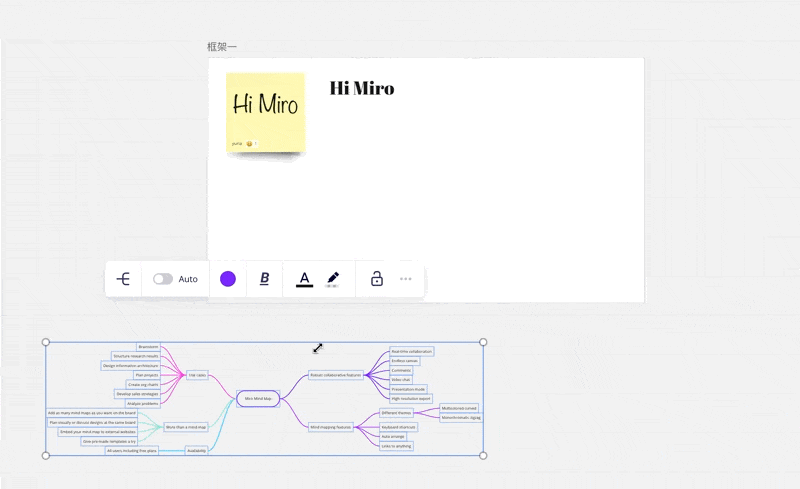Select the Real-time collaboration node
The image size is (800, 489).
pos(412,352)
